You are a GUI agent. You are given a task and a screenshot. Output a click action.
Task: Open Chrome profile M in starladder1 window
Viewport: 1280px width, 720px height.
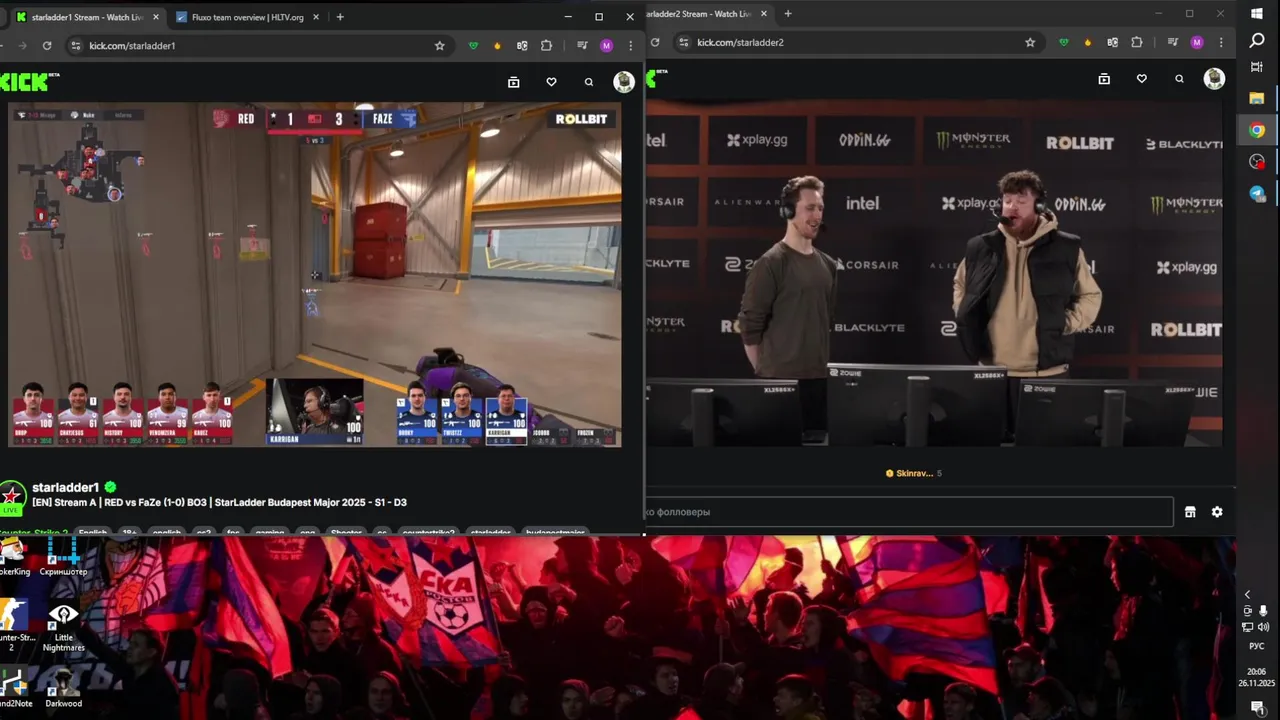click(x=606, y=45)
